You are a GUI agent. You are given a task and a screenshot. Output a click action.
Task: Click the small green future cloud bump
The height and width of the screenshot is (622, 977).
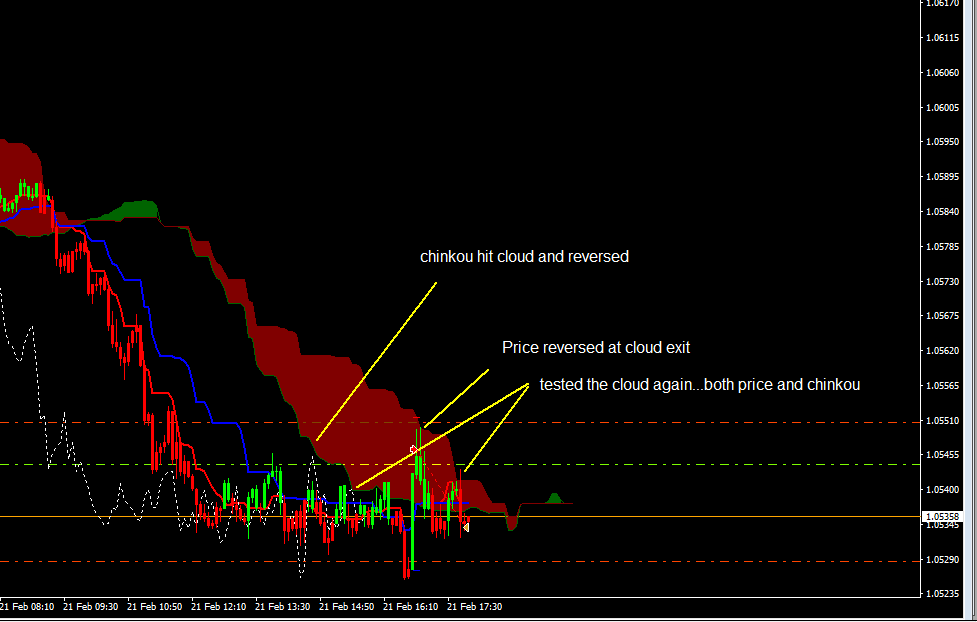tap(555, 499)
